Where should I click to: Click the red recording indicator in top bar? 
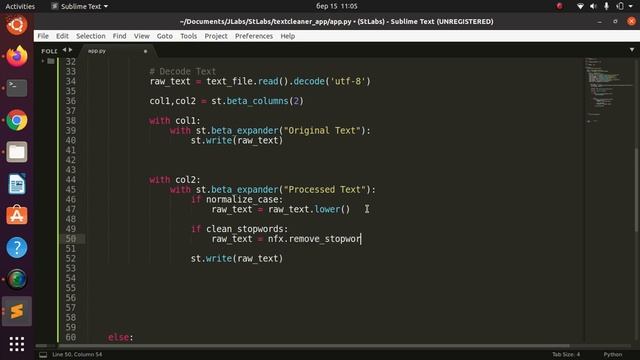click(559, 6)
